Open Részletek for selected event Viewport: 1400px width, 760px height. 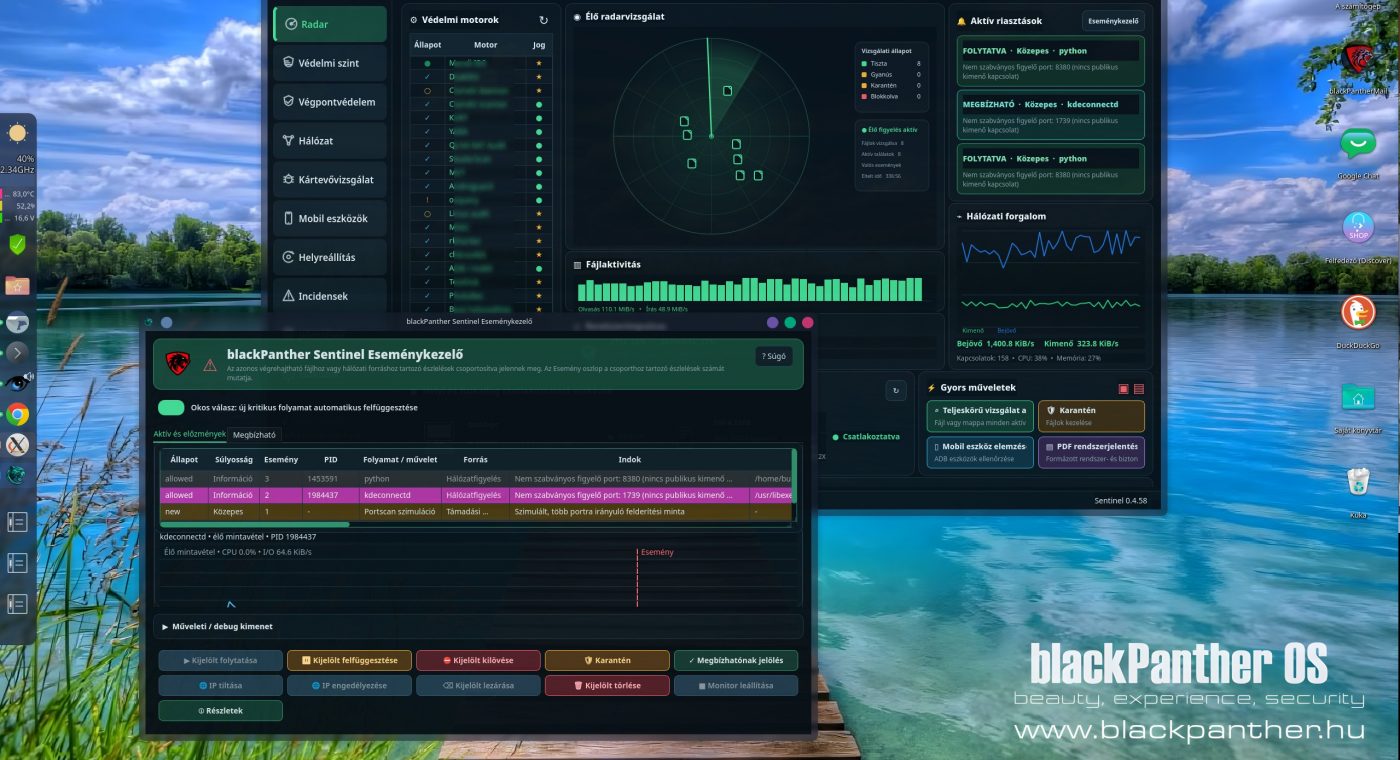click(x=221, y=710)
